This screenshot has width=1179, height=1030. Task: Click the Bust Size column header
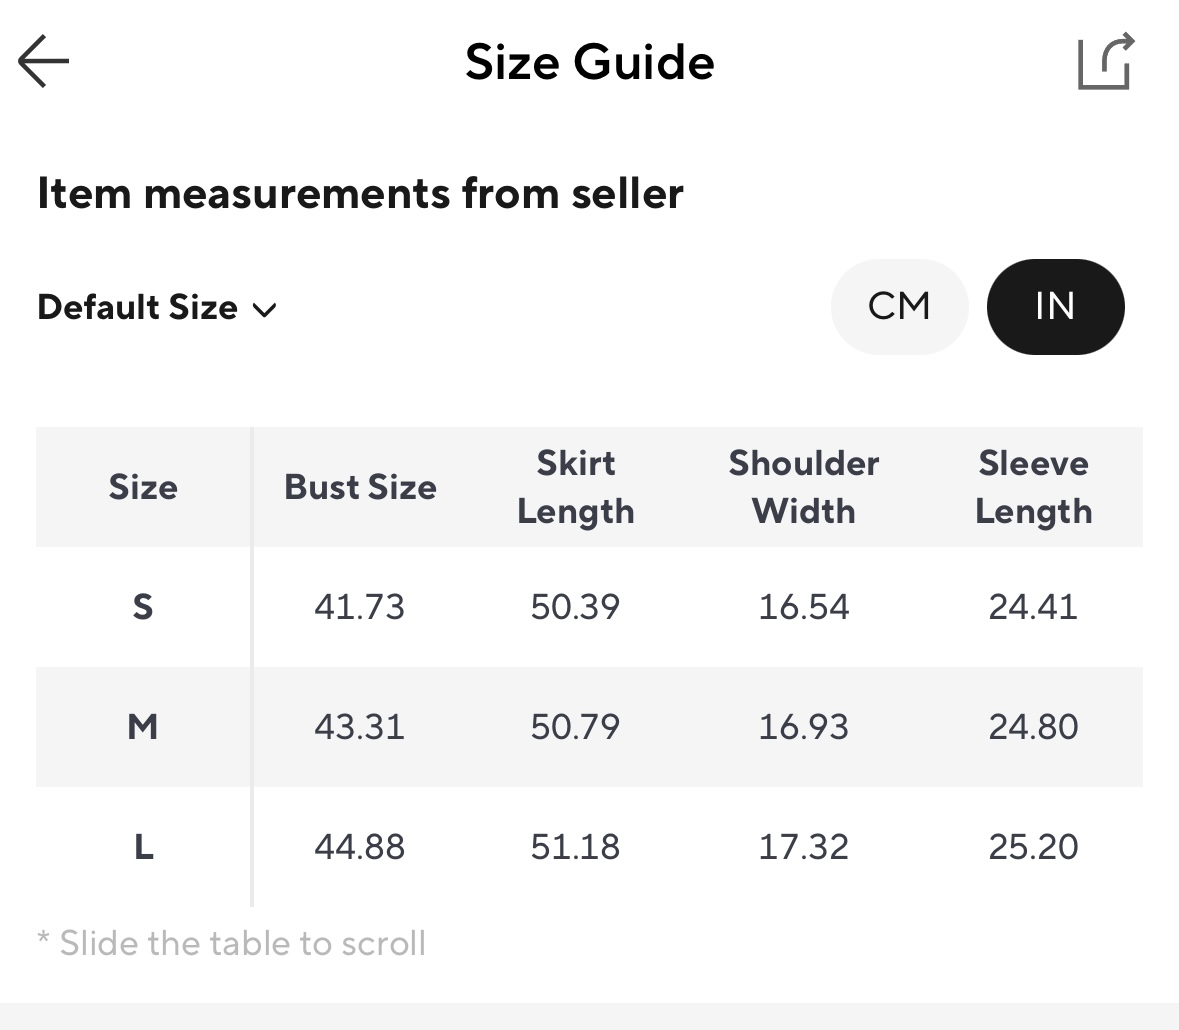(360, 487)
